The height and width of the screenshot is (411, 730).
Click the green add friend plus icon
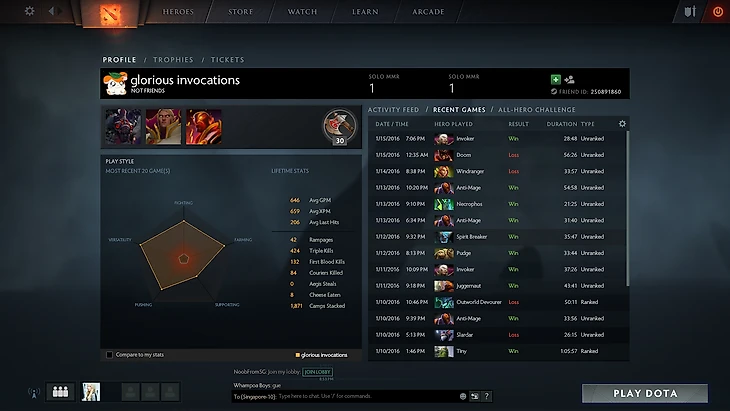click(x=555, y=80)
